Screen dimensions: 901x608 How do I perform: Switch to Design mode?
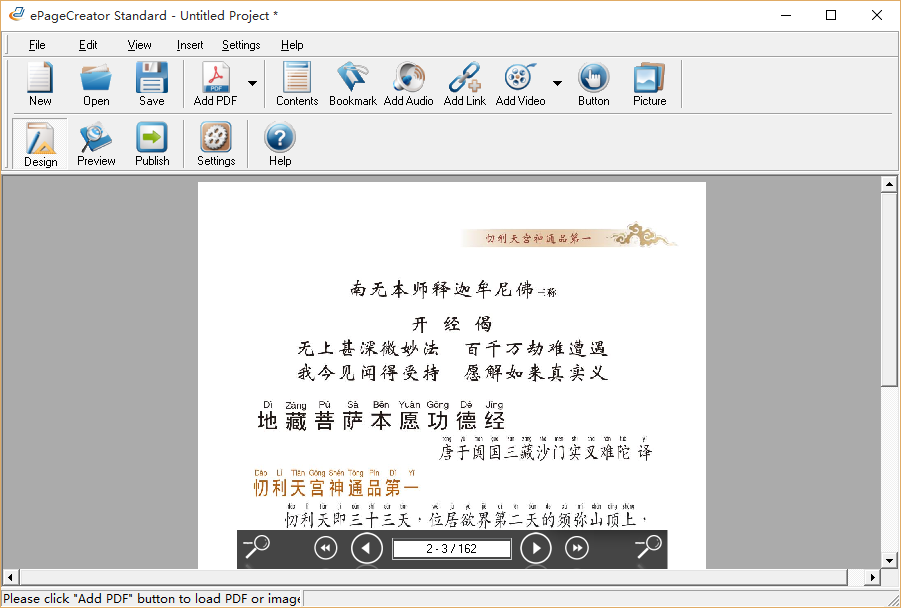tap(40, 144)
